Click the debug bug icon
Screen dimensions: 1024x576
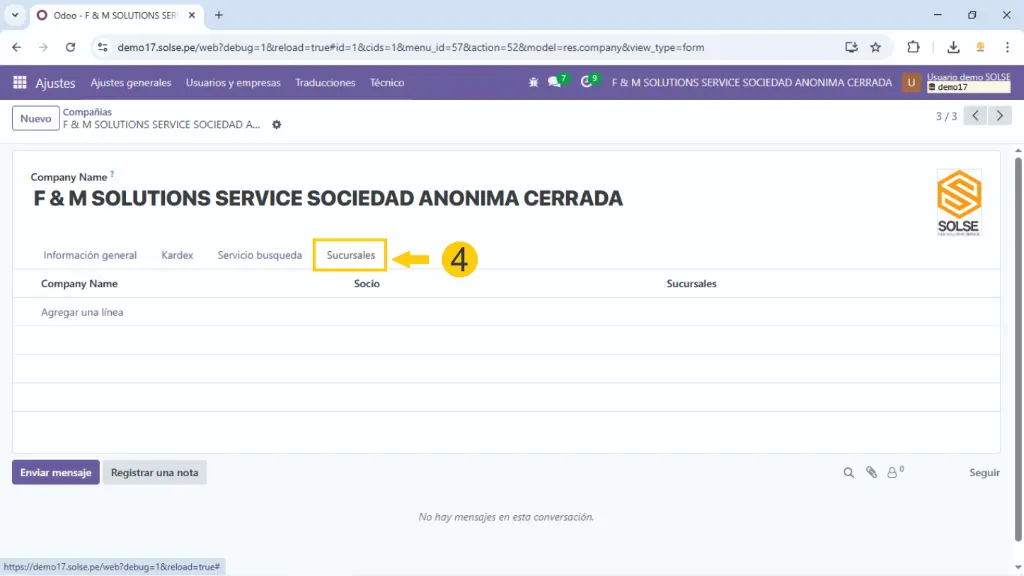[533, 83]
